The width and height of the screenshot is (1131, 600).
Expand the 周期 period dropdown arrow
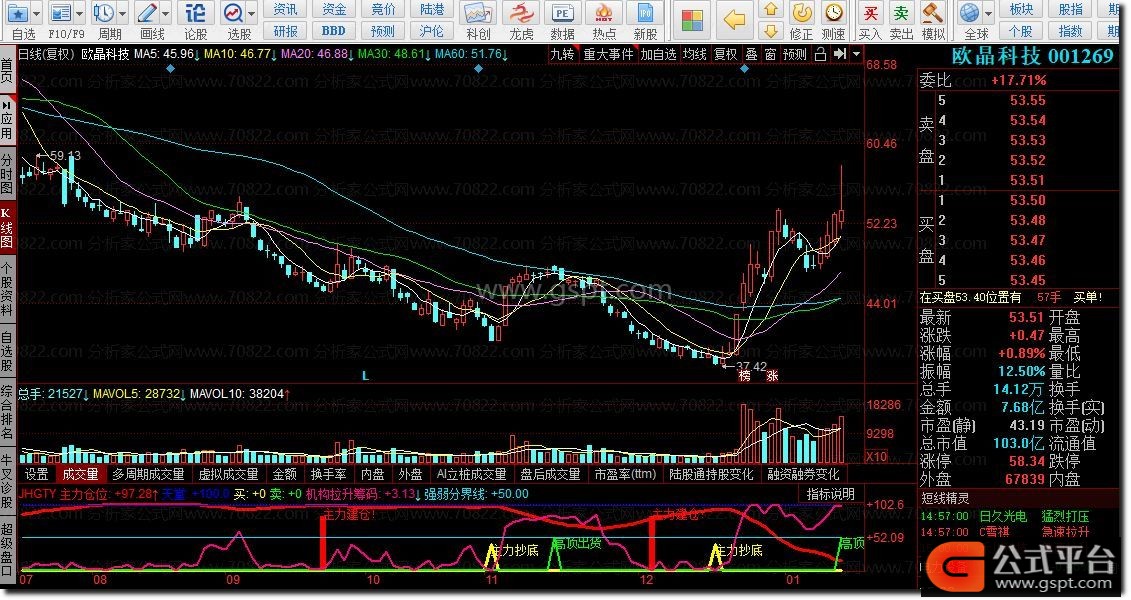123,13
